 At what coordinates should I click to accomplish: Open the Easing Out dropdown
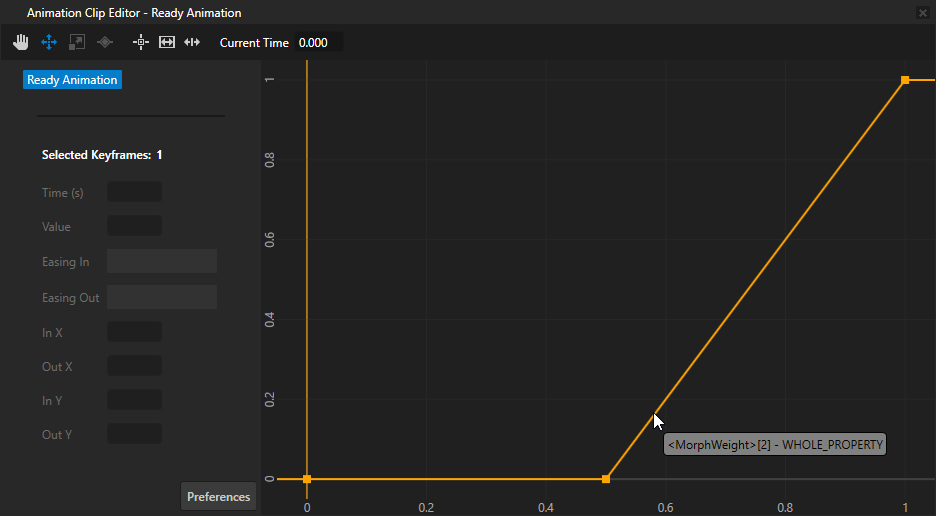162,297
